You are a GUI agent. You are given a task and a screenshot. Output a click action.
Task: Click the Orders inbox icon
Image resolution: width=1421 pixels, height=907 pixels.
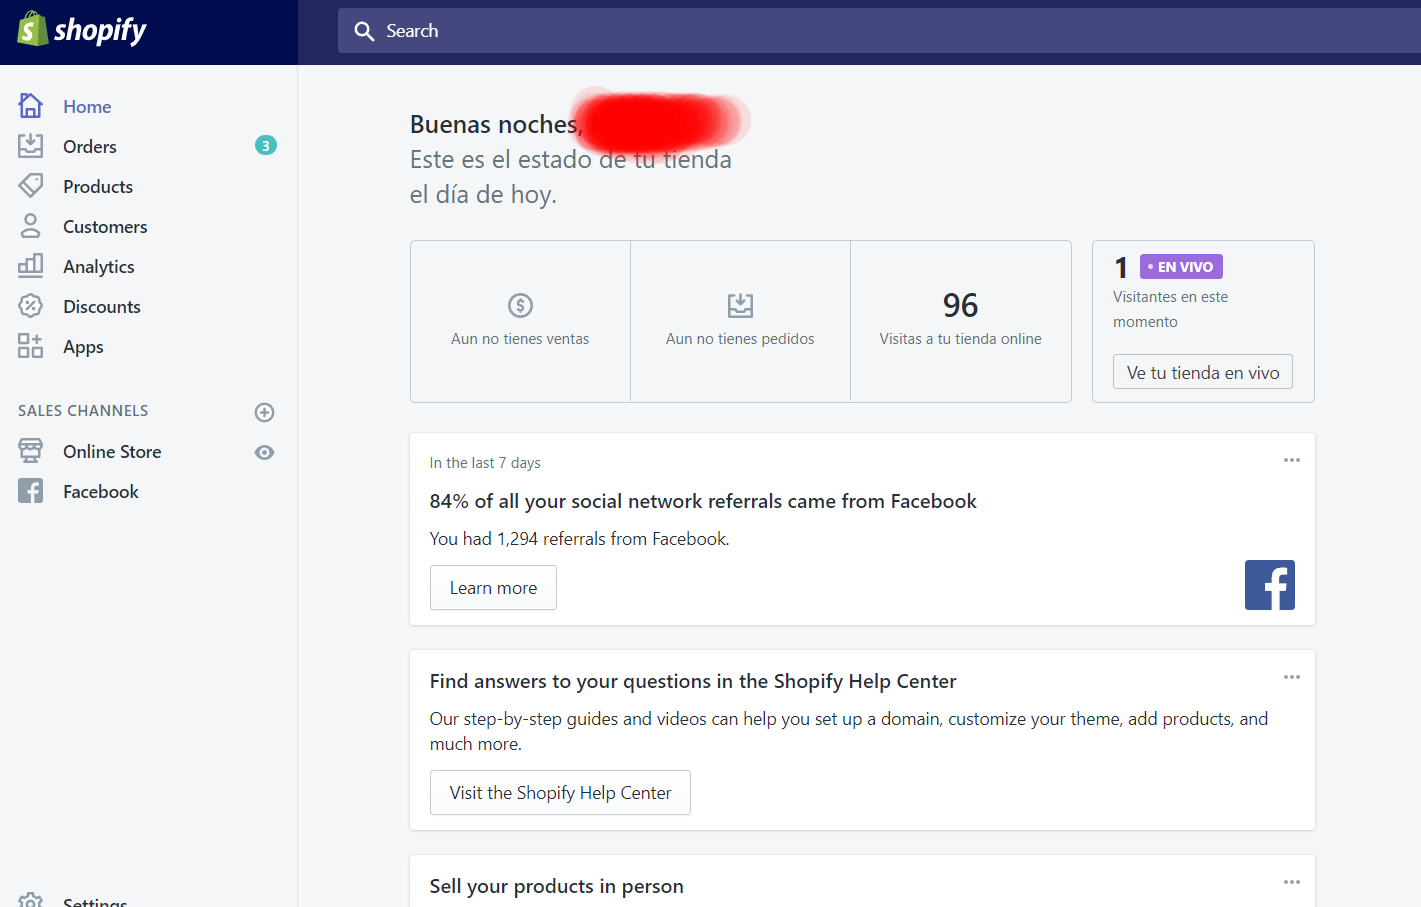coord(31,146)
